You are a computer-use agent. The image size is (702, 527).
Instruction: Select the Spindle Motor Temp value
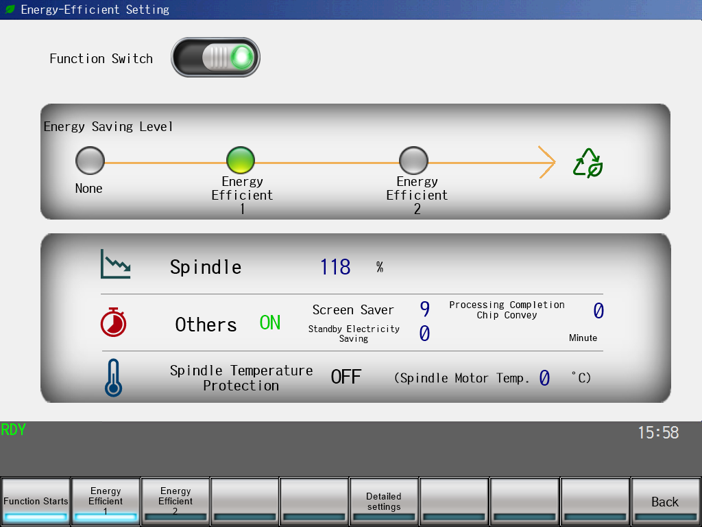point(544,378)
